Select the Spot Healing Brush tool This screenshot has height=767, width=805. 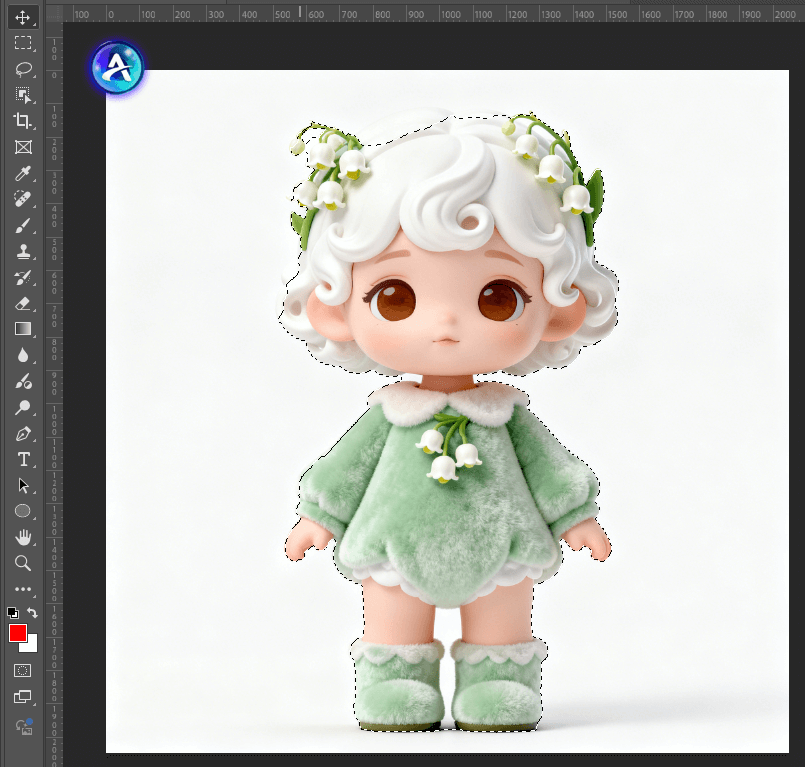pyautogui.click(x=23, y=199)
